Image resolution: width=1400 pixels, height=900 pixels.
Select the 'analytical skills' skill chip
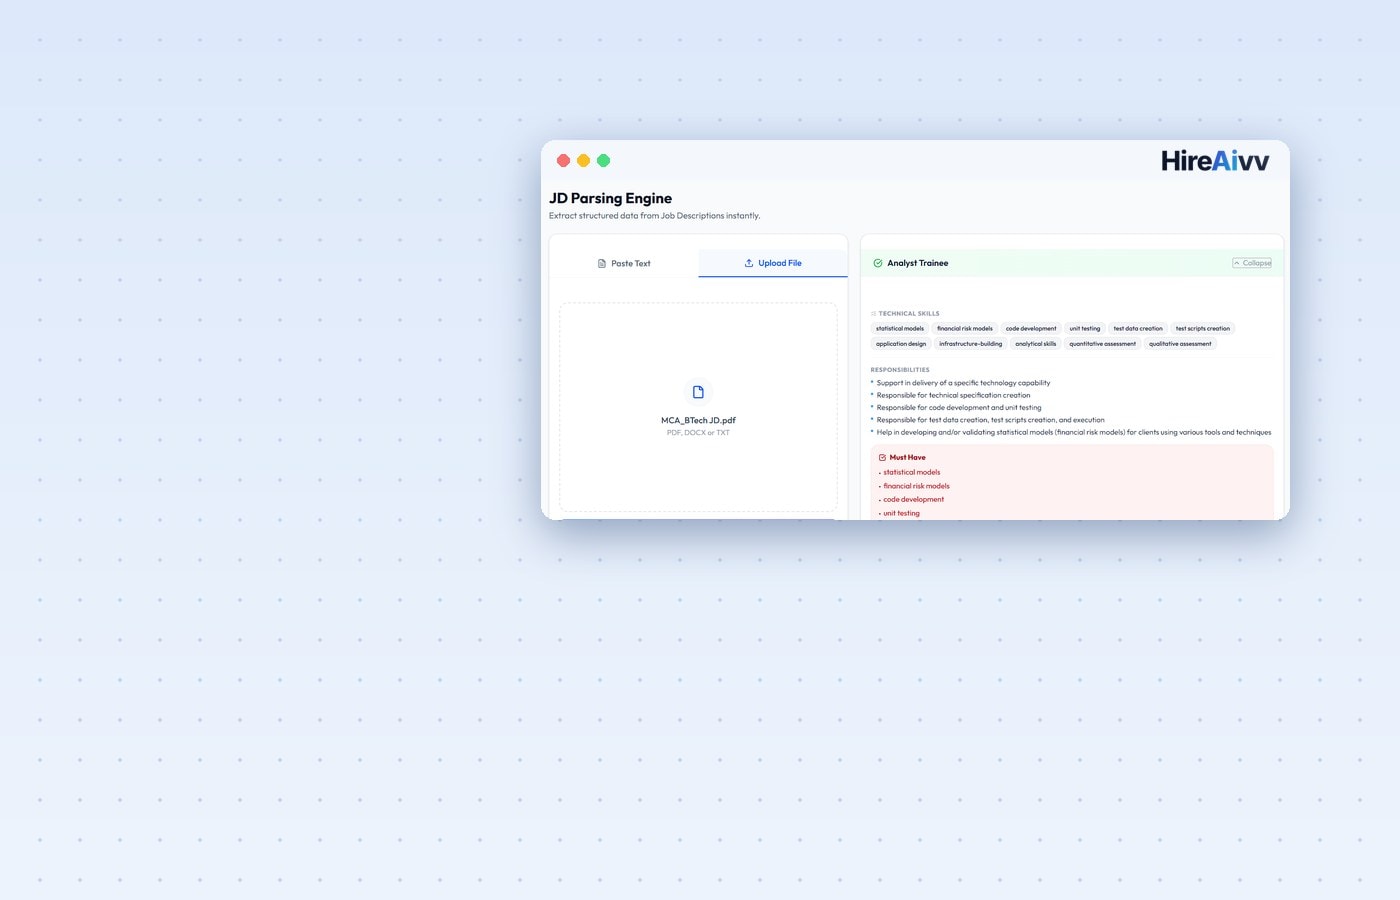pos(1036,344)
